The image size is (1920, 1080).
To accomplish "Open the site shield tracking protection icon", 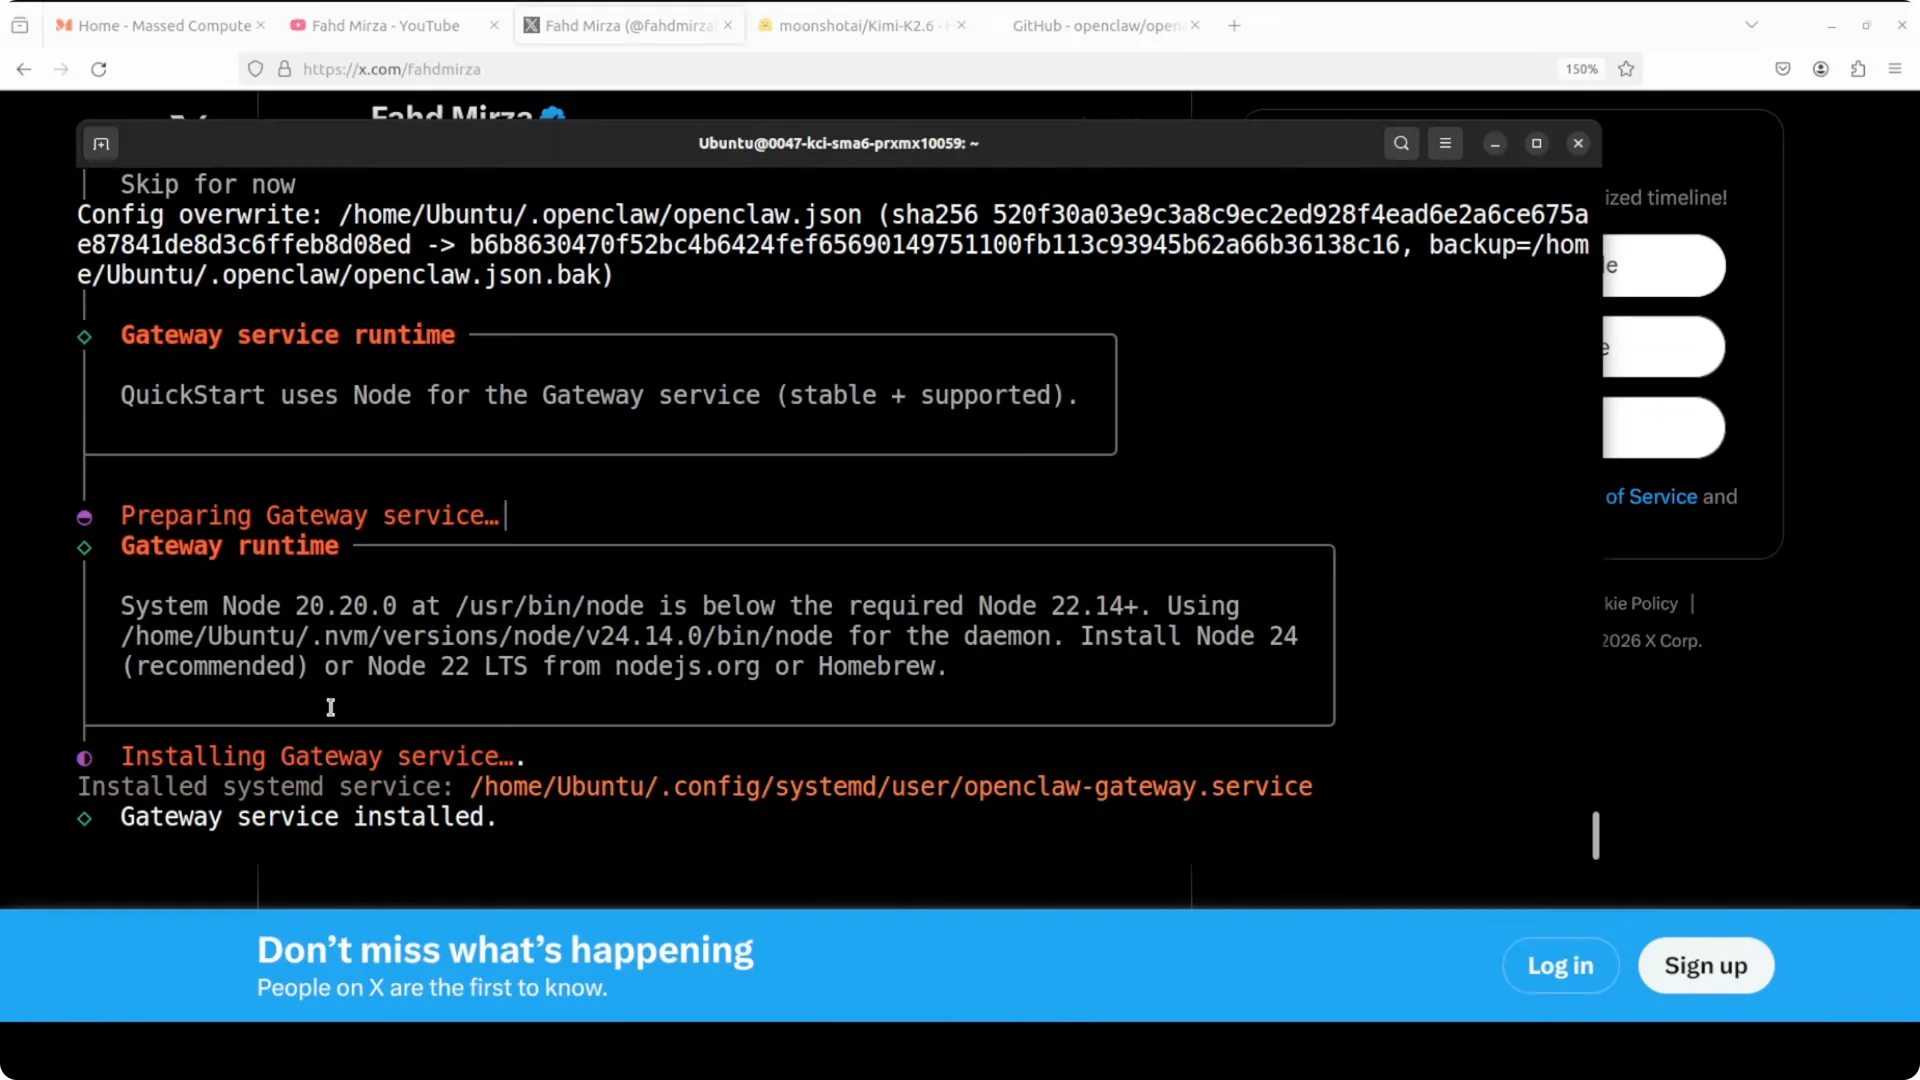I will click(x=256, y=69).
